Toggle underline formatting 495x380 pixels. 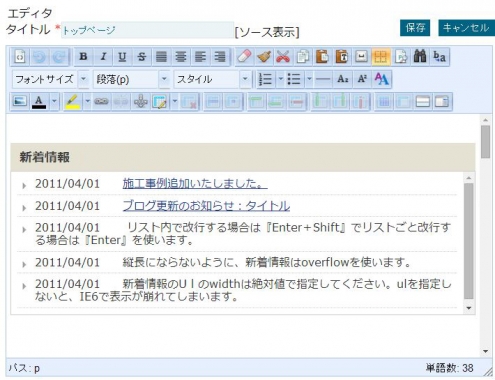122,57
